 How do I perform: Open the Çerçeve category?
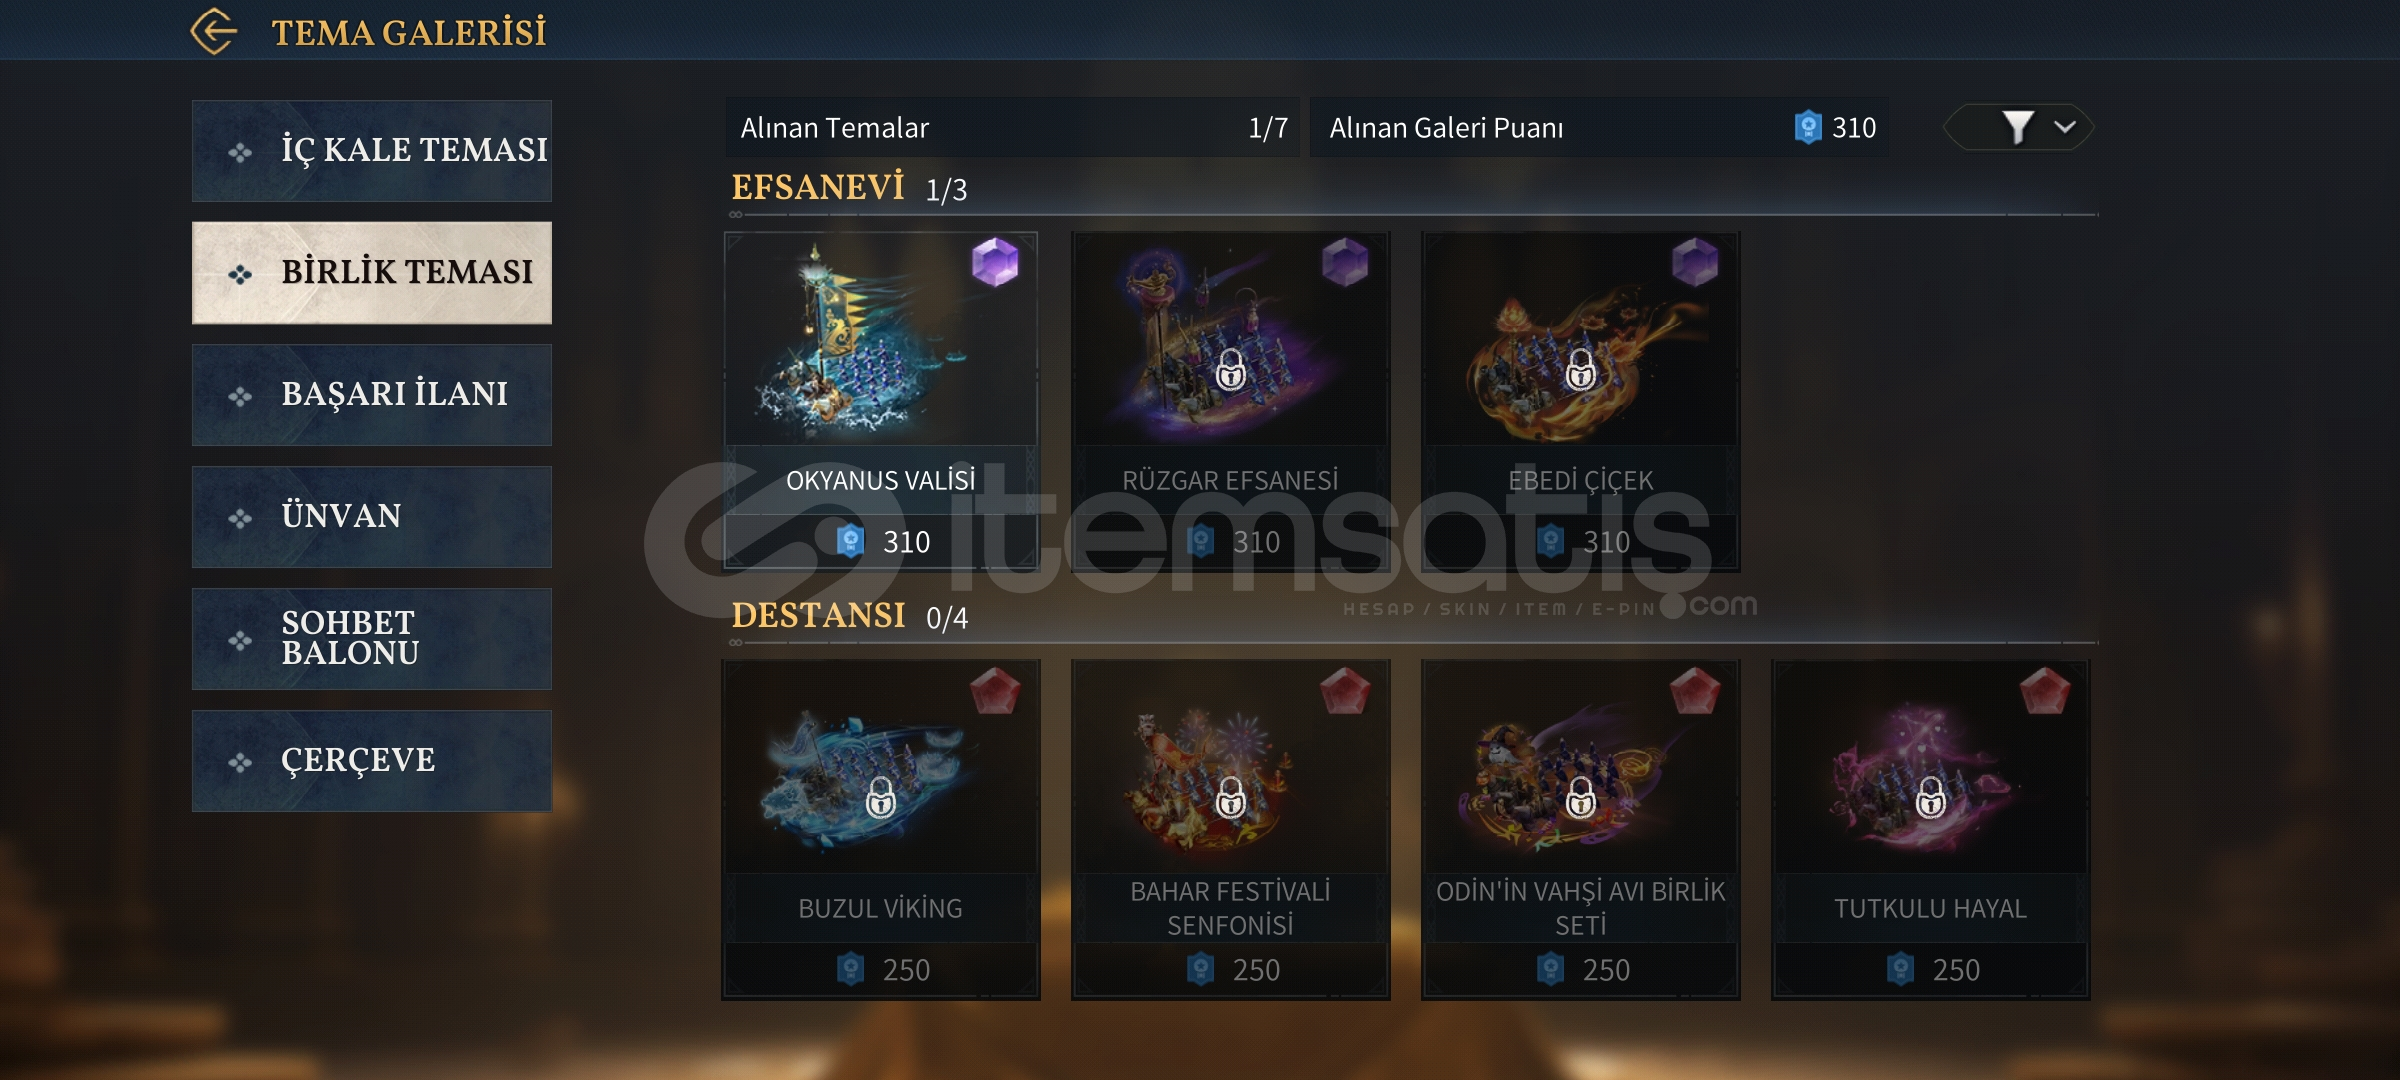coord(372,761)
